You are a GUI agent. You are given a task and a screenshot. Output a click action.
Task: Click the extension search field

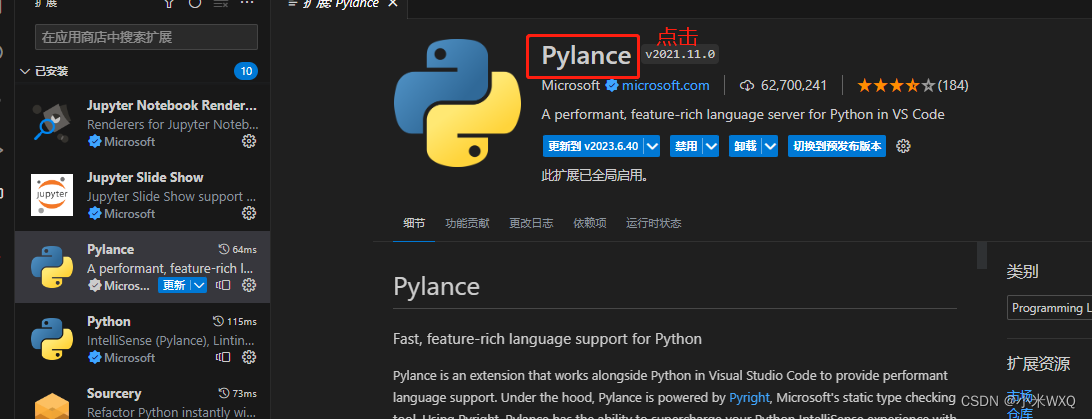(146, 37)
